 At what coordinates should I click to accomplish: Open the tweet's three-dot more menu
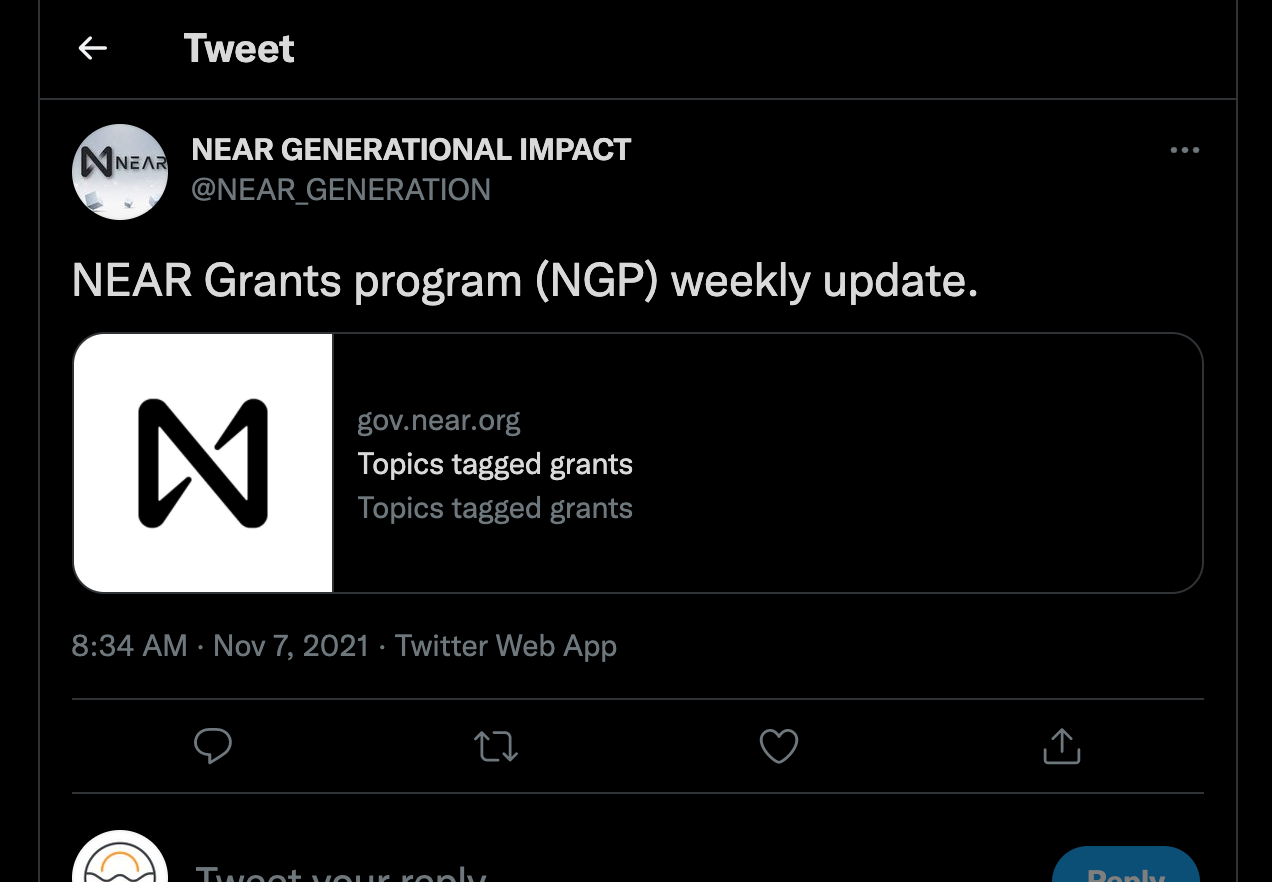(x=1184, y=150)
